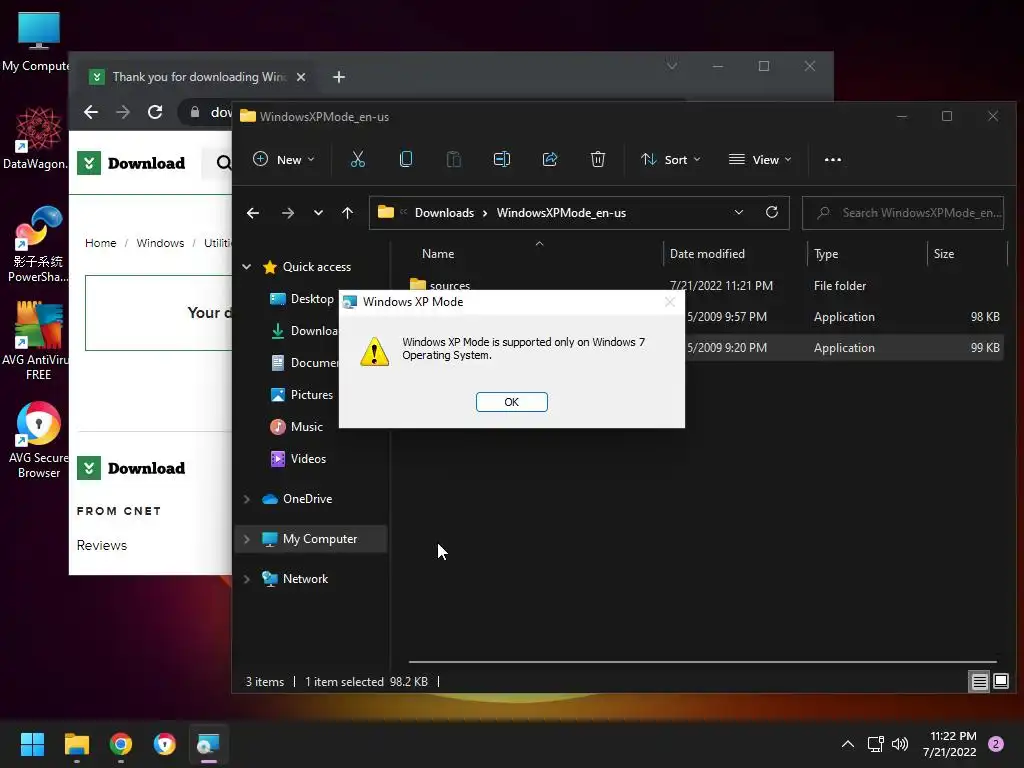Click the Paste clipboard icon
Viewport: 1024px width, 768px height.
click(x=453, y=159)
